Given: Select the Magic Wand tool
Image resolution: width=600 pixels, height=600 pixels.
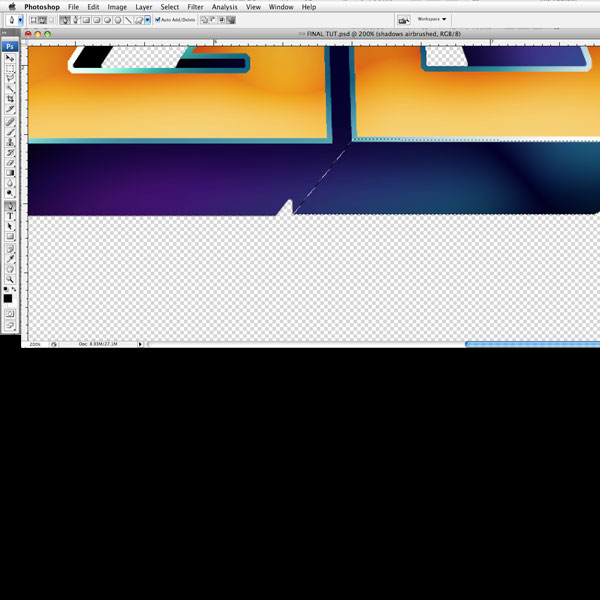Looking at the screenshot, I should point(10,89).
